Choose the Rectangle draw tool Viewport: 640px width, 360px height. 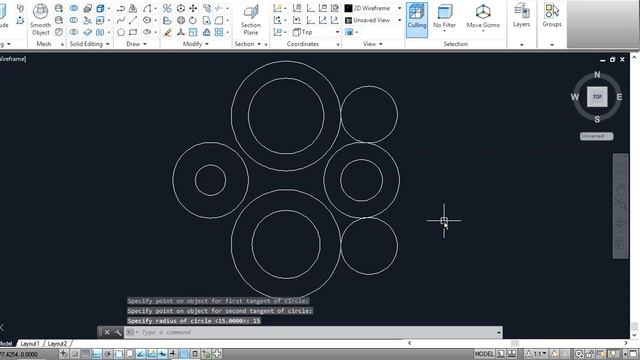pyautogui.click(x=133, y=32)
